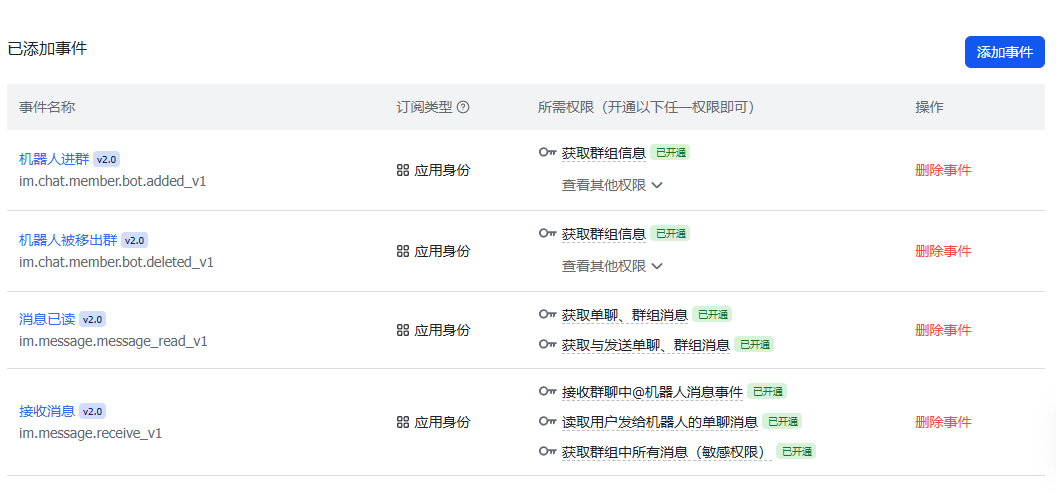Screen dimensions: 1056x493
Task: Click the grid icon in 消息已读 row
Action: pos(403,330)
